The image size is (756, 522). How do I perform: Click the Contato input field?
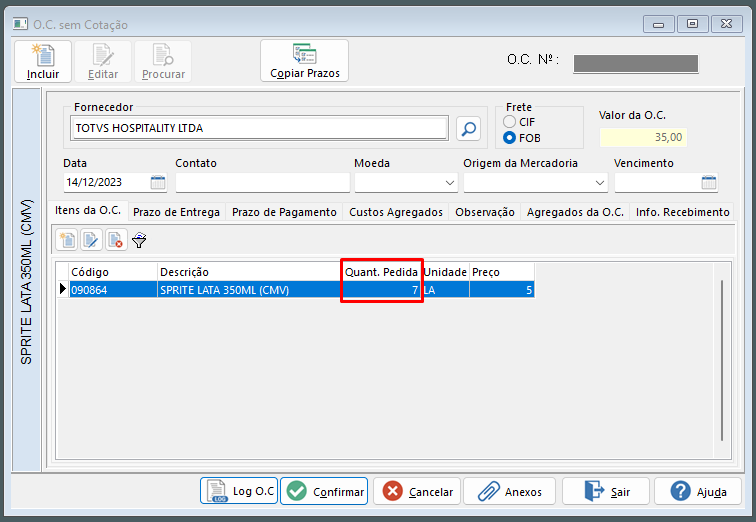pos(263,183)
